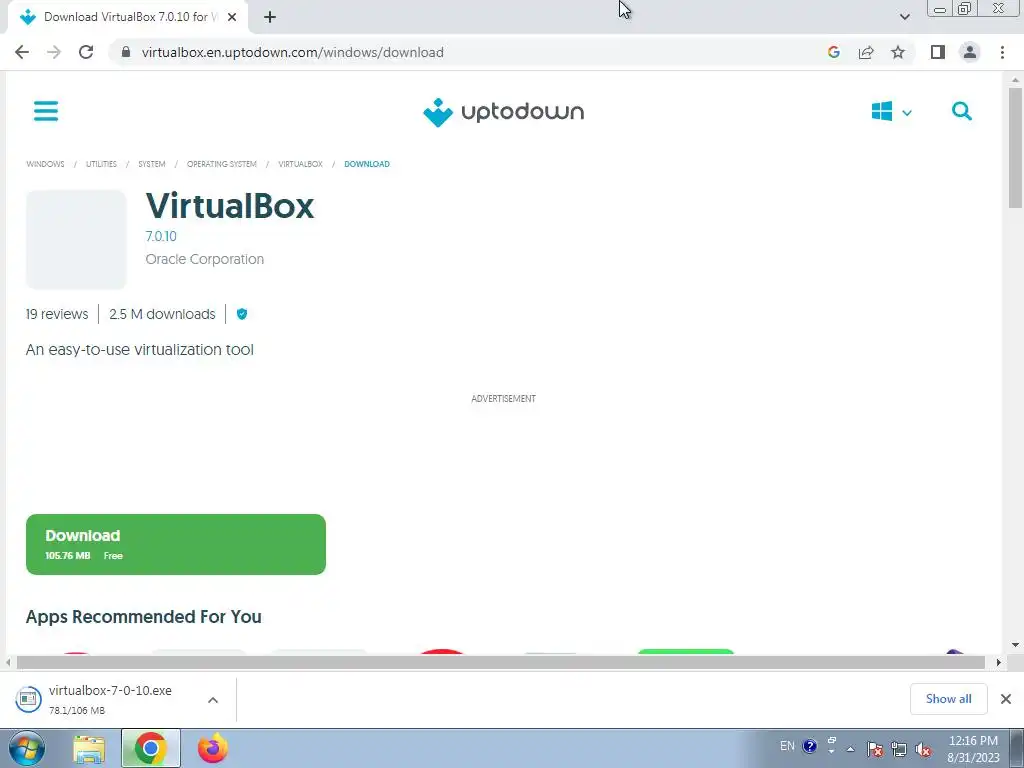Viewport: 1024px width, 768px height.
Task: Click the Google icon in address bar
Action: (833, 52)
